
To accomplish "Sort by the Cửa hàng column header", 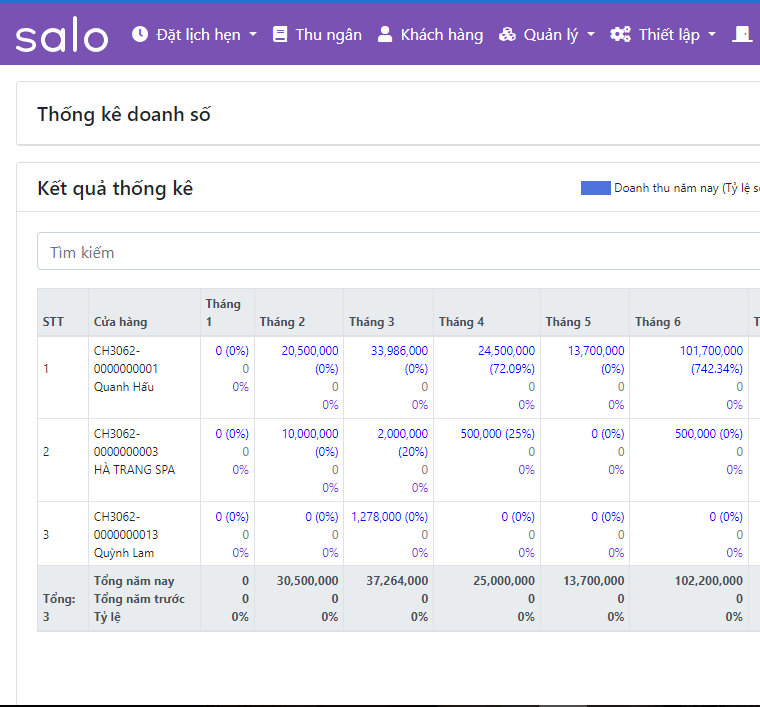I will pos(120,322).
